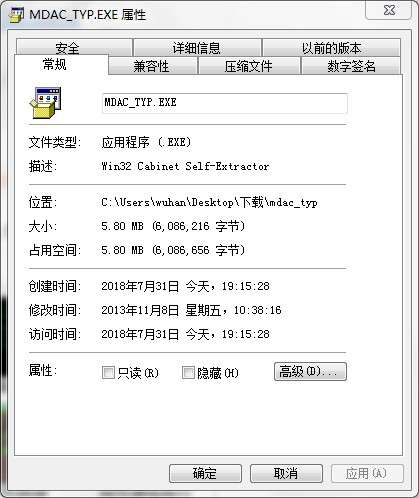Screen dimensions: 419x498
Task: Open the 详细信息 tab
Action: tap(197, 48)
